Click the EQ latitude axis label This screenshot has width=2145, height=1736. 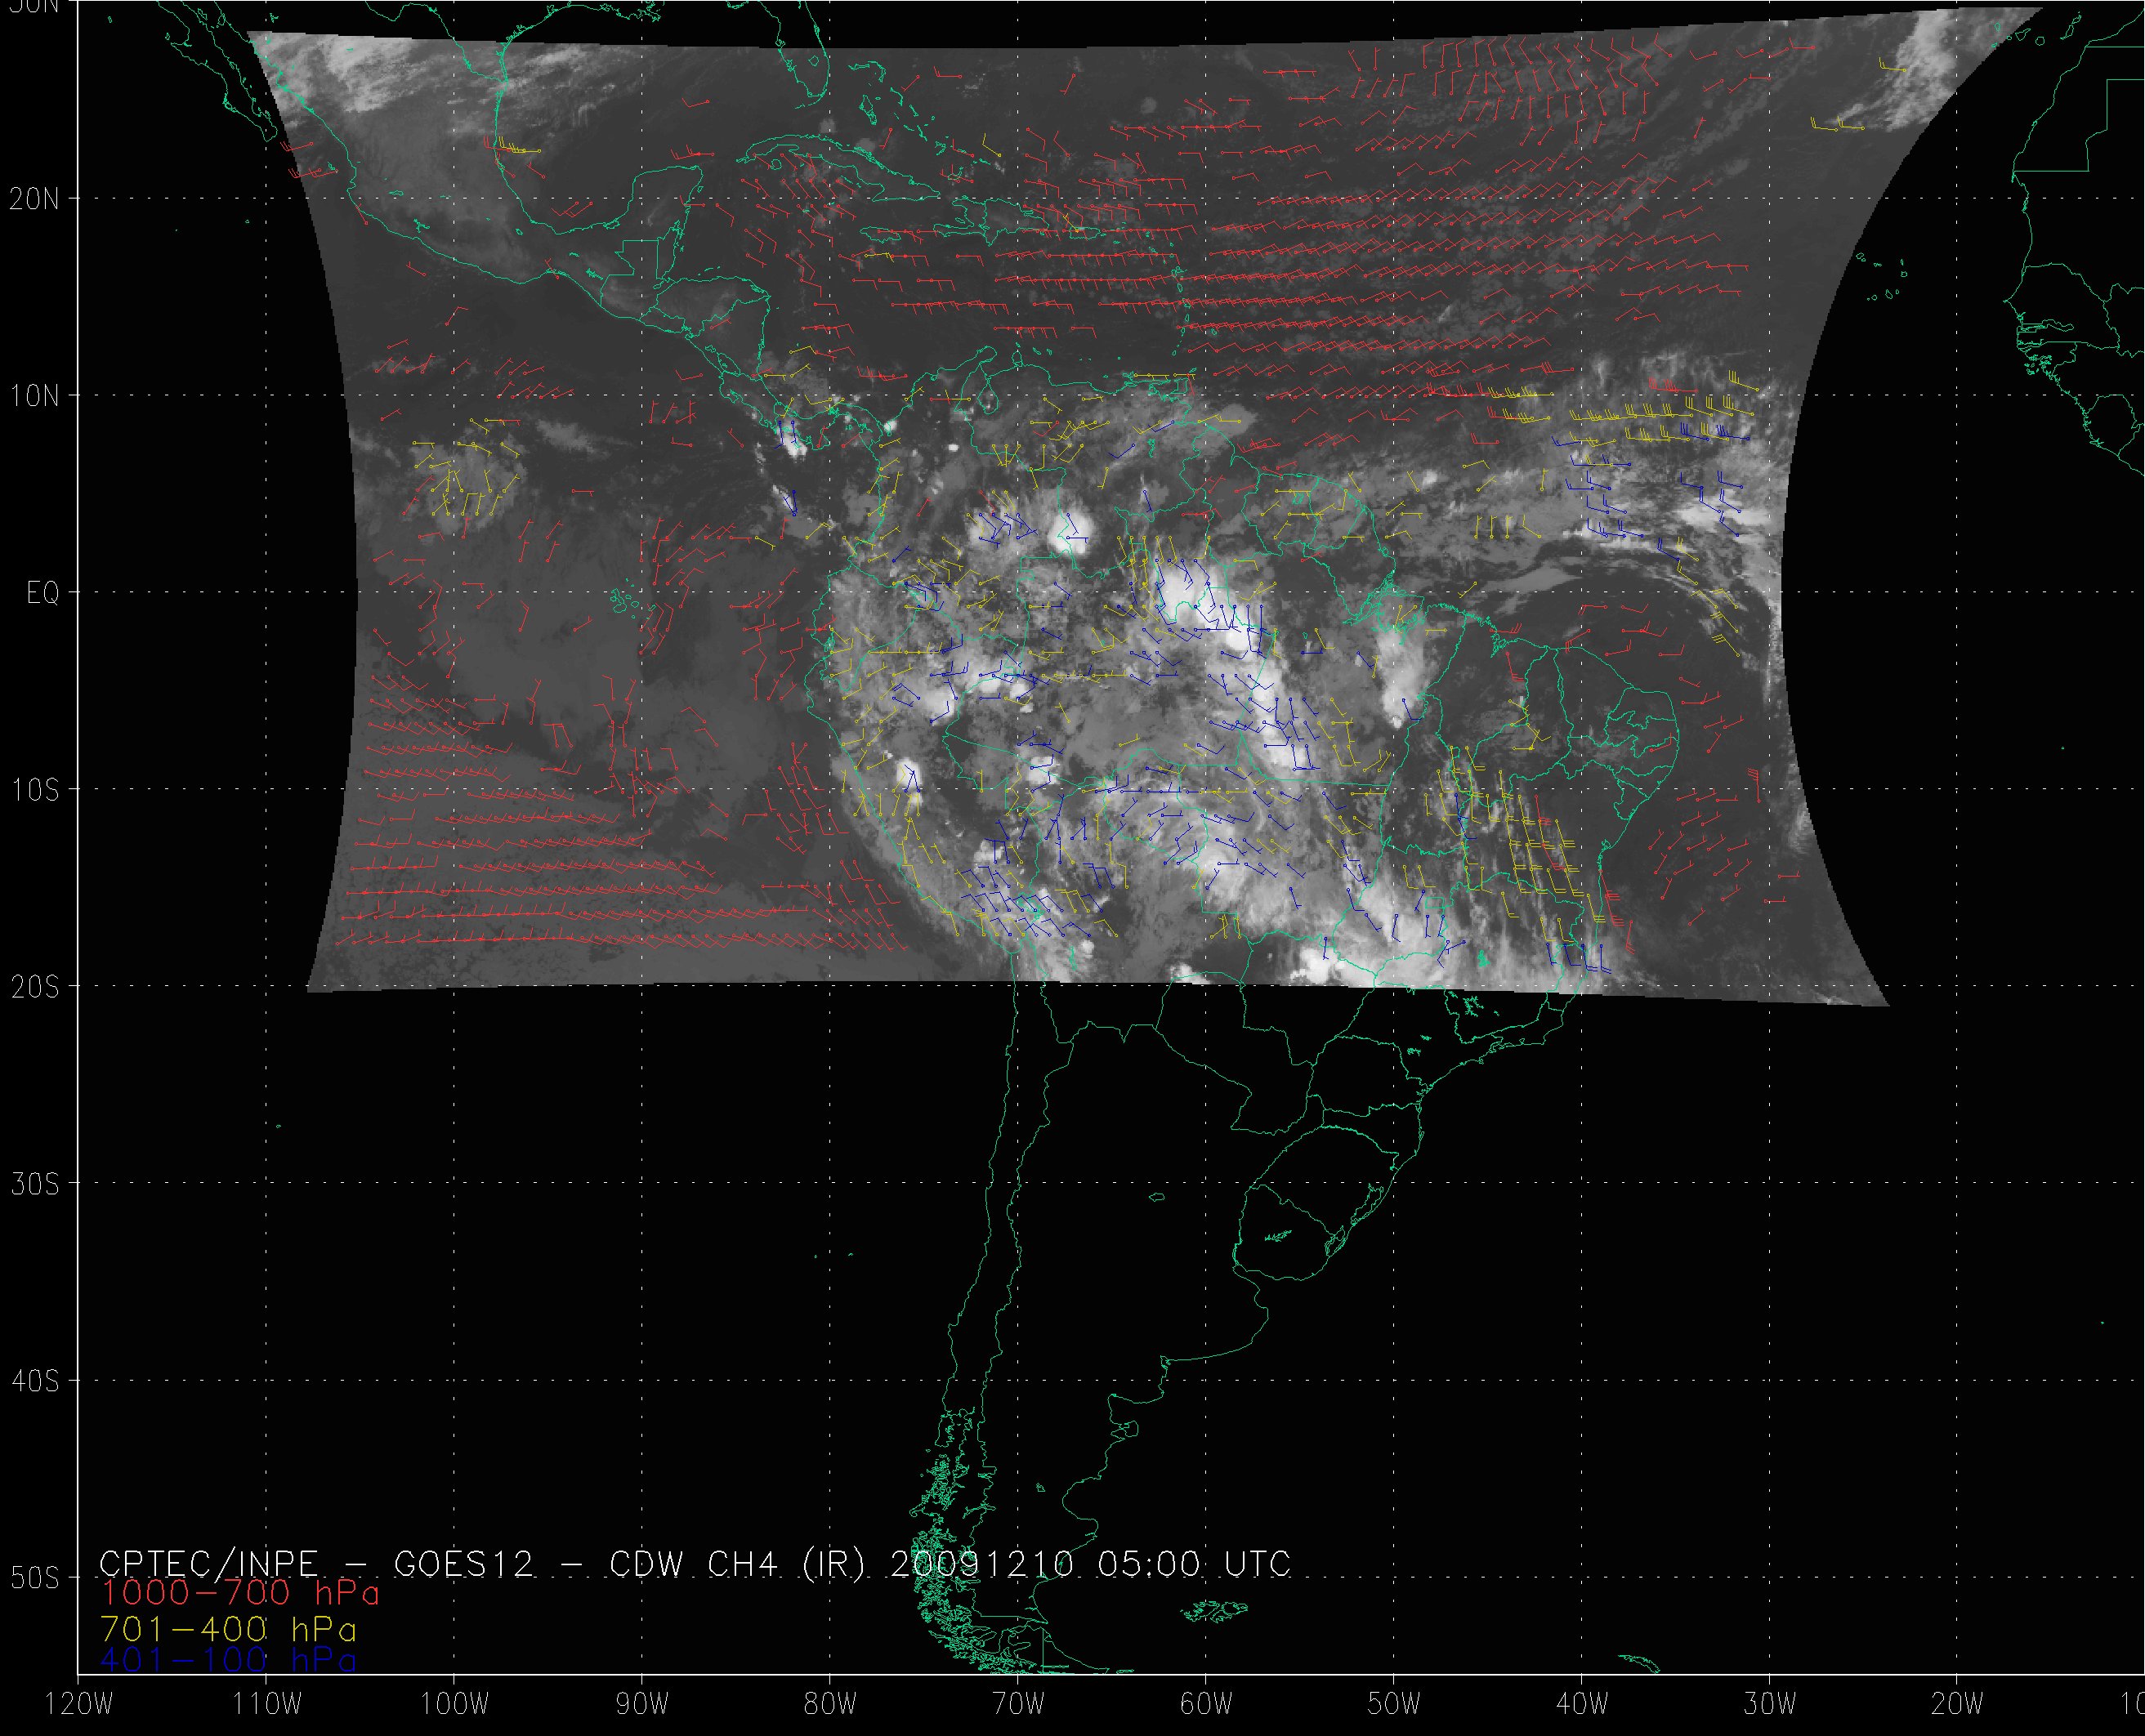(43, 594)
